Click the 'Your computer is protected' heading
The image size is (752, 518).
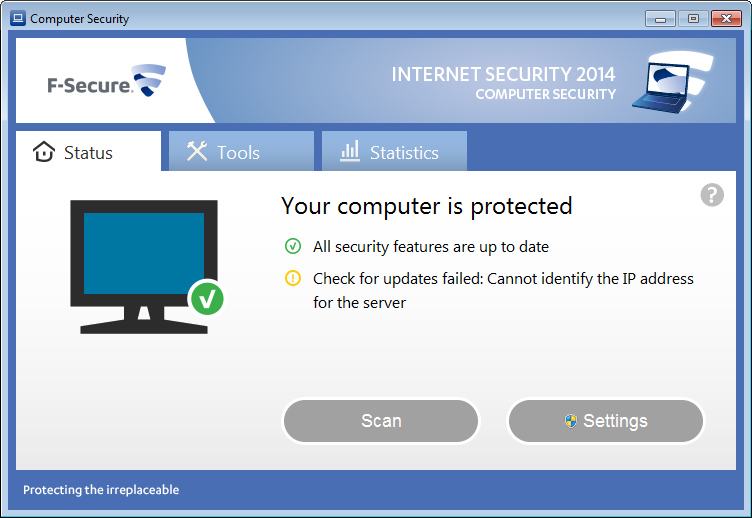click(427, 206)
